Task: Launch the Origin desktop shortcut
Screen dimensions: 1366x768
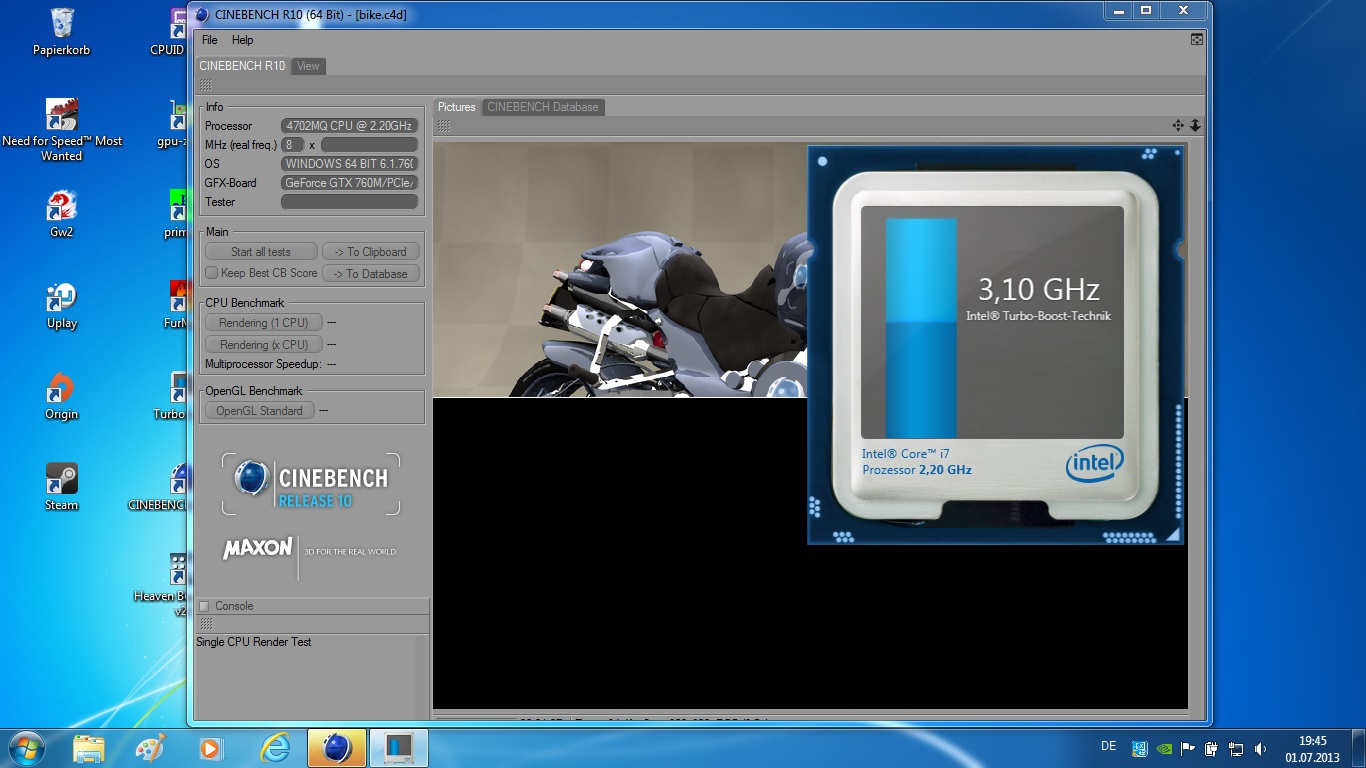Action: (61, 396)
